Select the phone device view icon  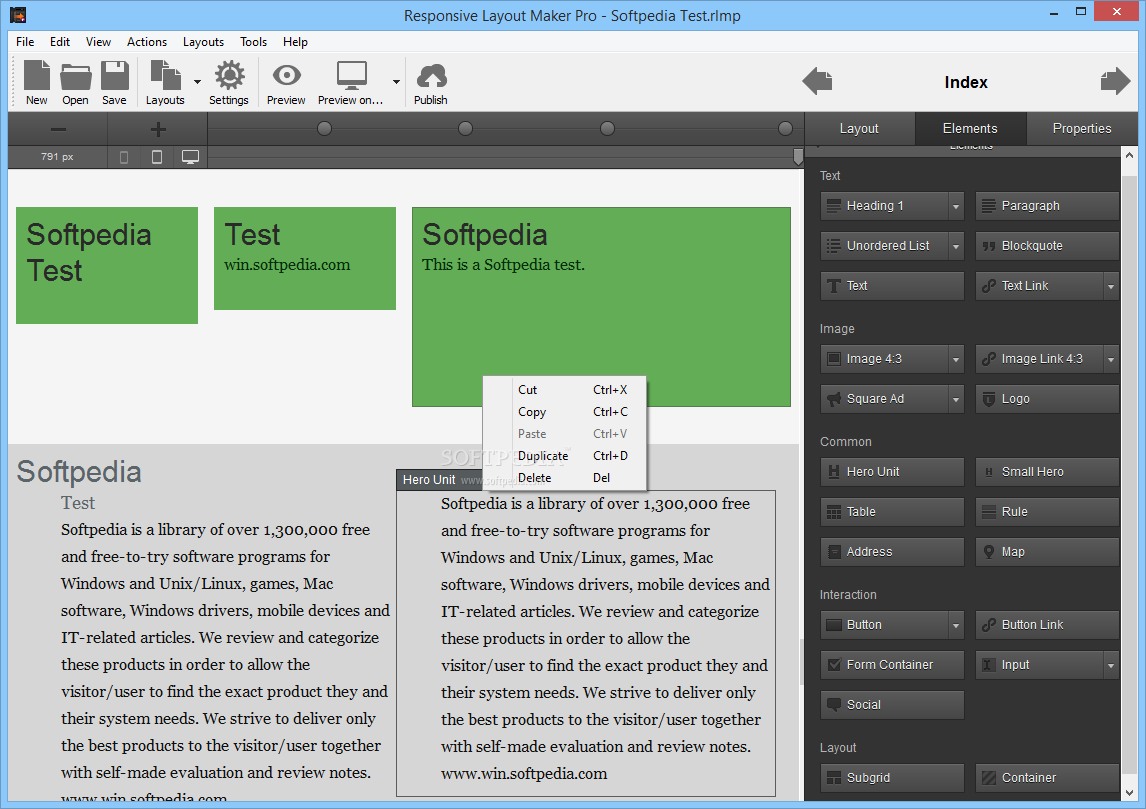coord(124,157)
